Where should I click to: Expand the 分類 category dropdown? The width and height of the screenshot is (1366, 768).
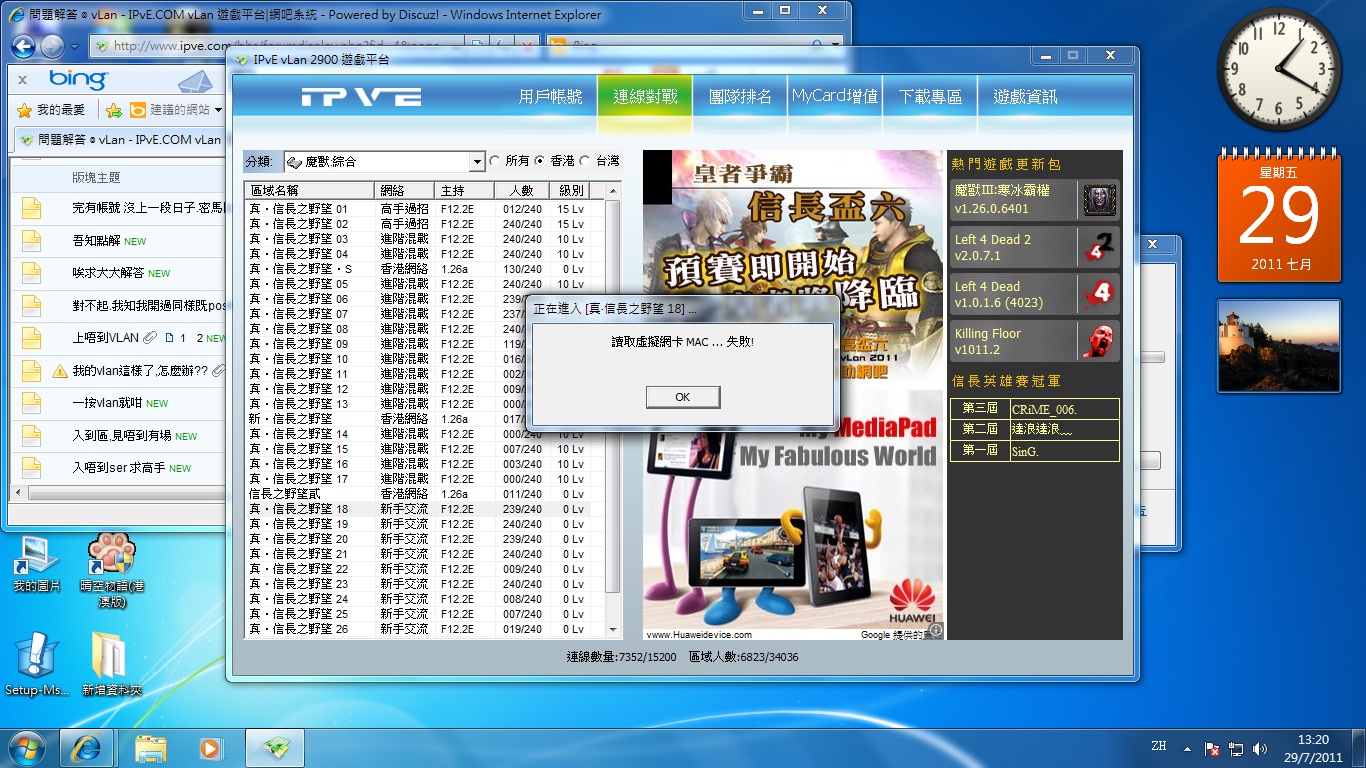tap(476, 162)
